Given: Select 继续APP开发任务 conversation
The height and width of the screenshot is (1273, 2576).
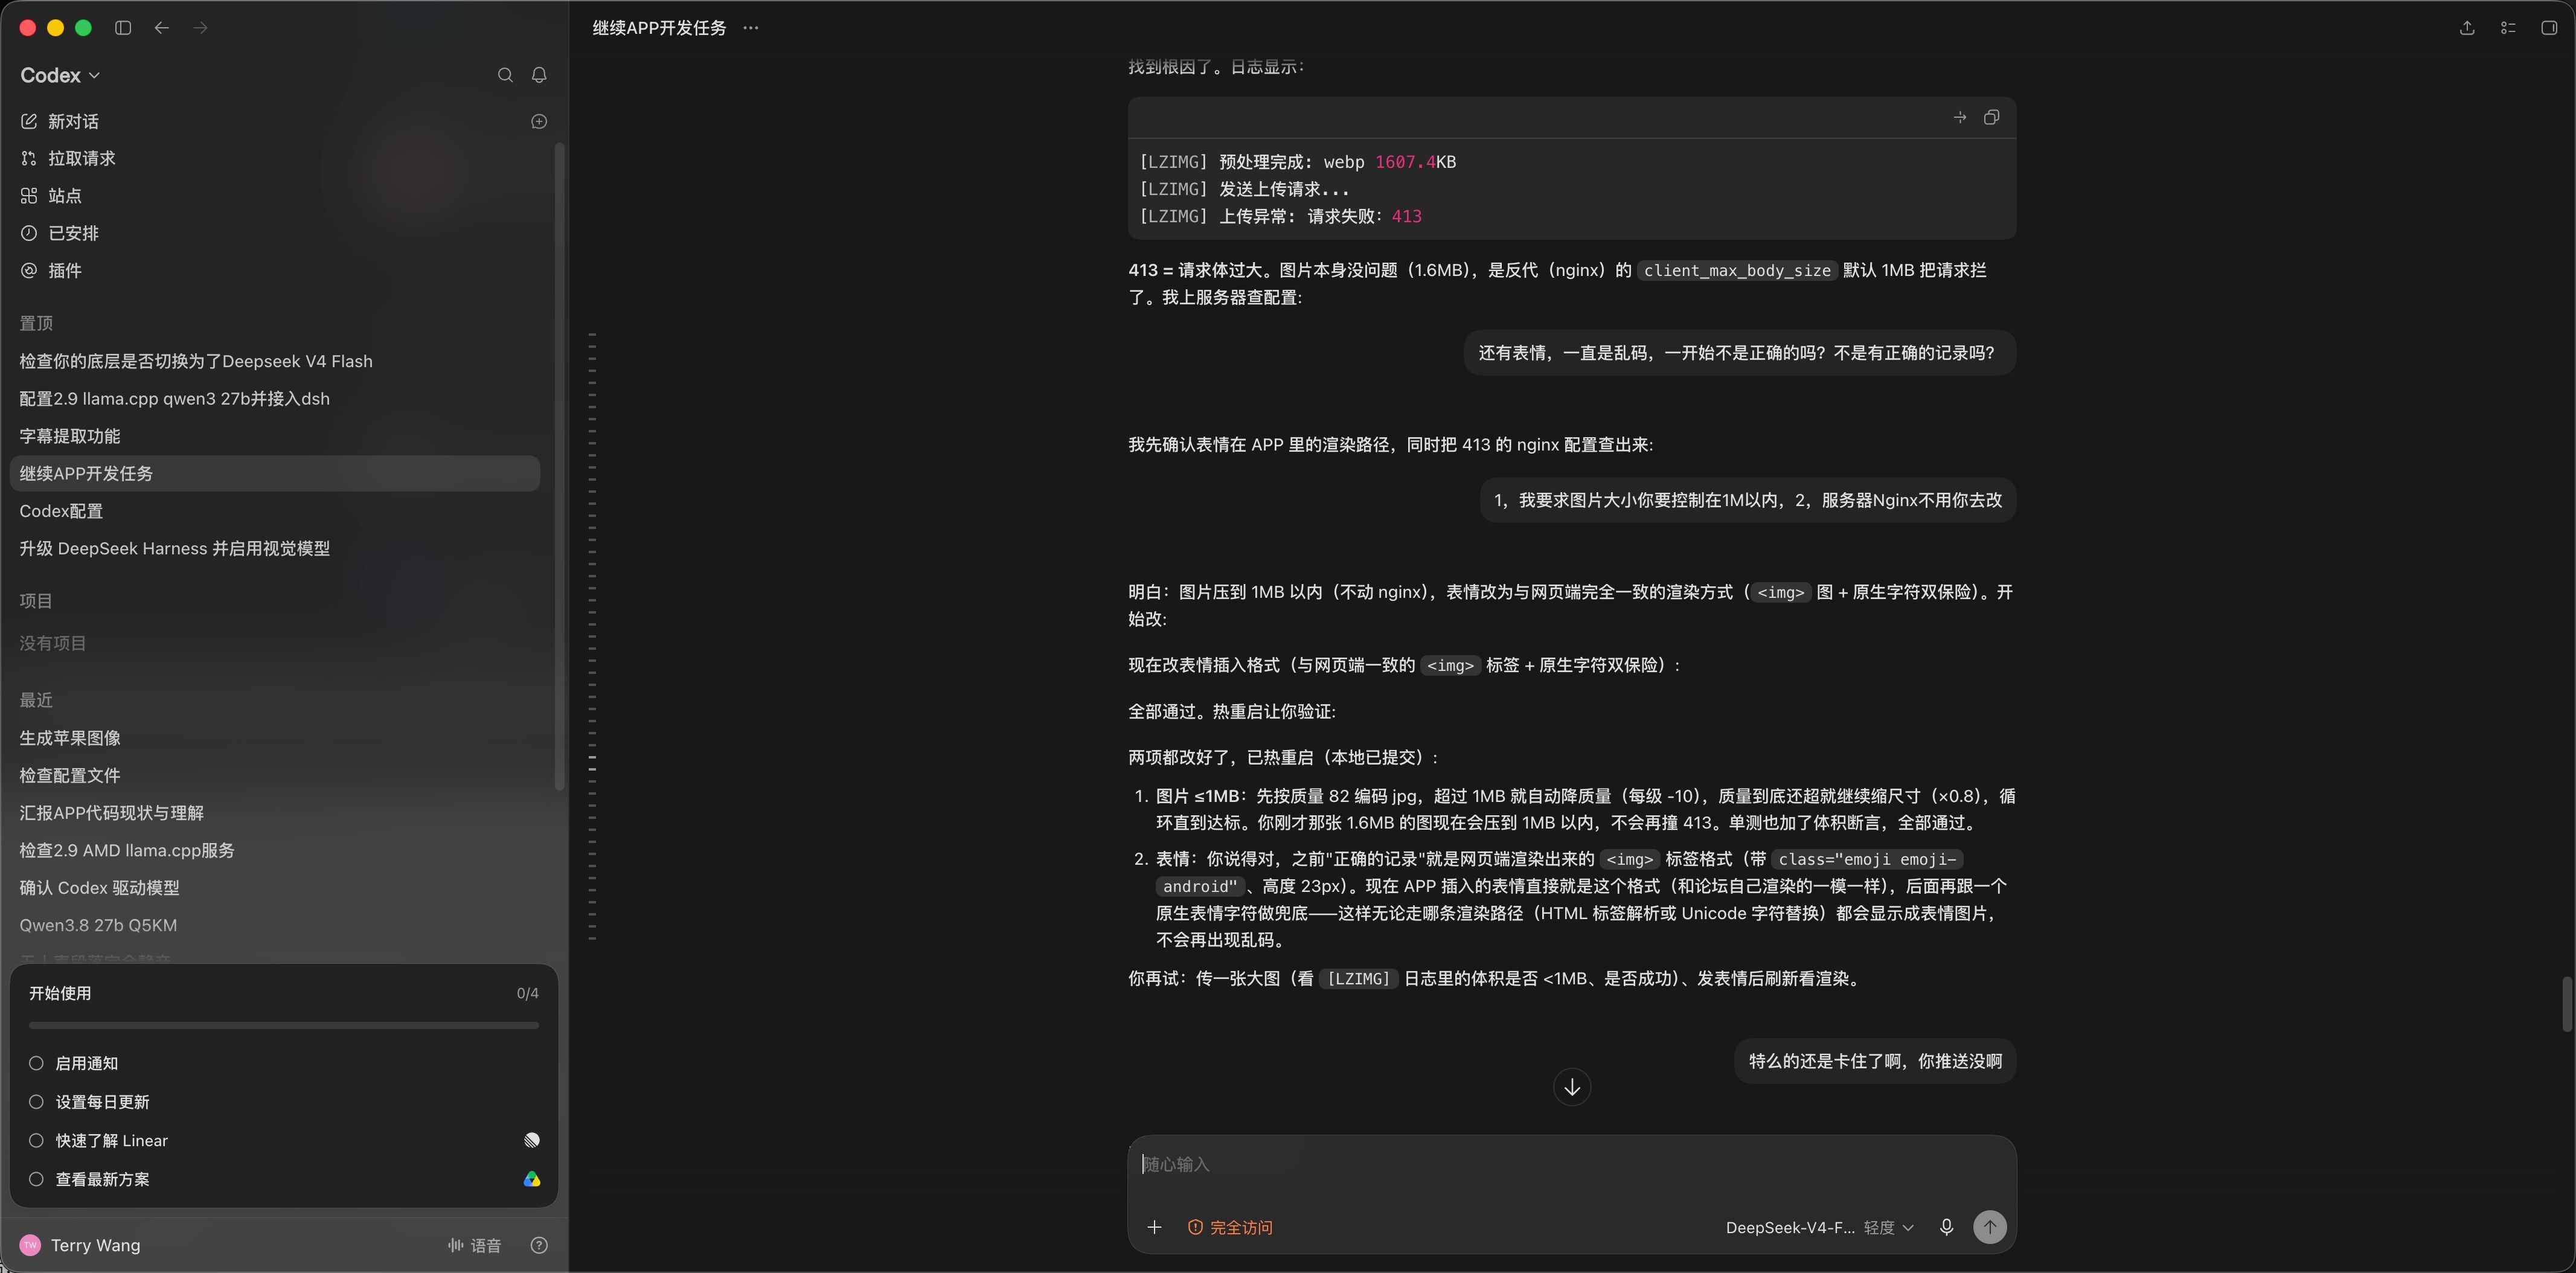Looking at the screenshot, I should click(274, 474).
